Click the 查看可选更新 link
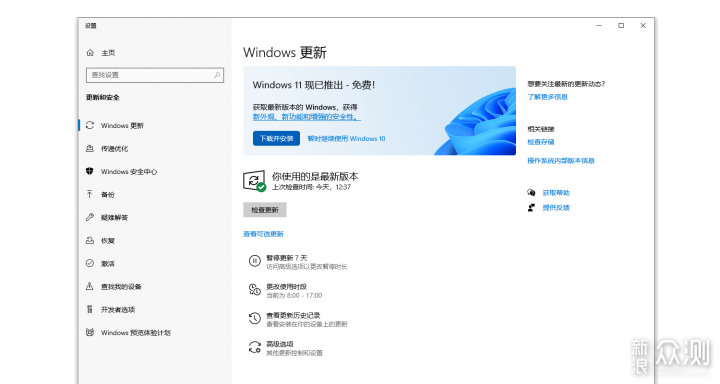Screen dimensions: 720x384 [264, 234]
